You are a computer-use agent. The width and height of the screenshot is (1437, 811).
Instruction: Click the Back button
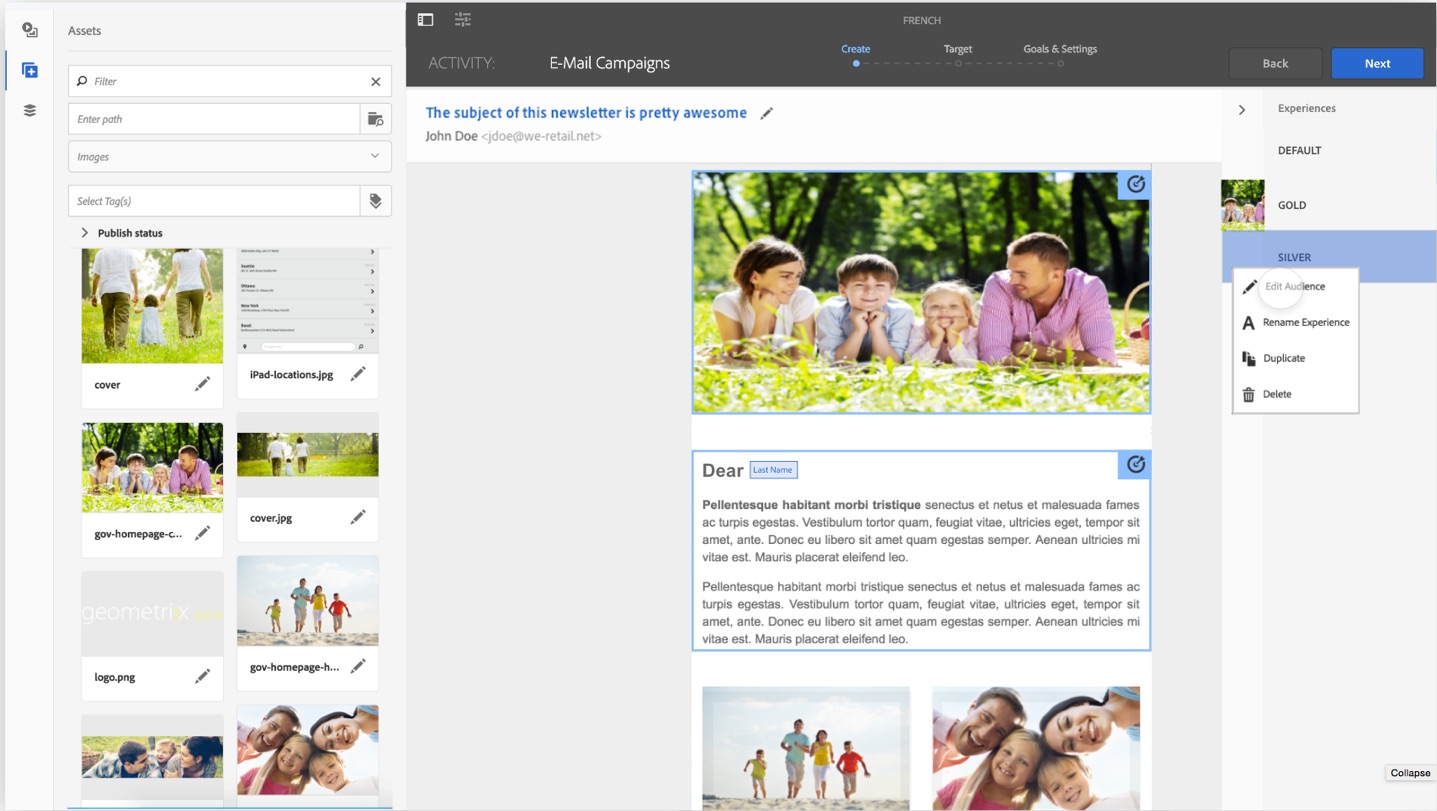coord(1275,63)
